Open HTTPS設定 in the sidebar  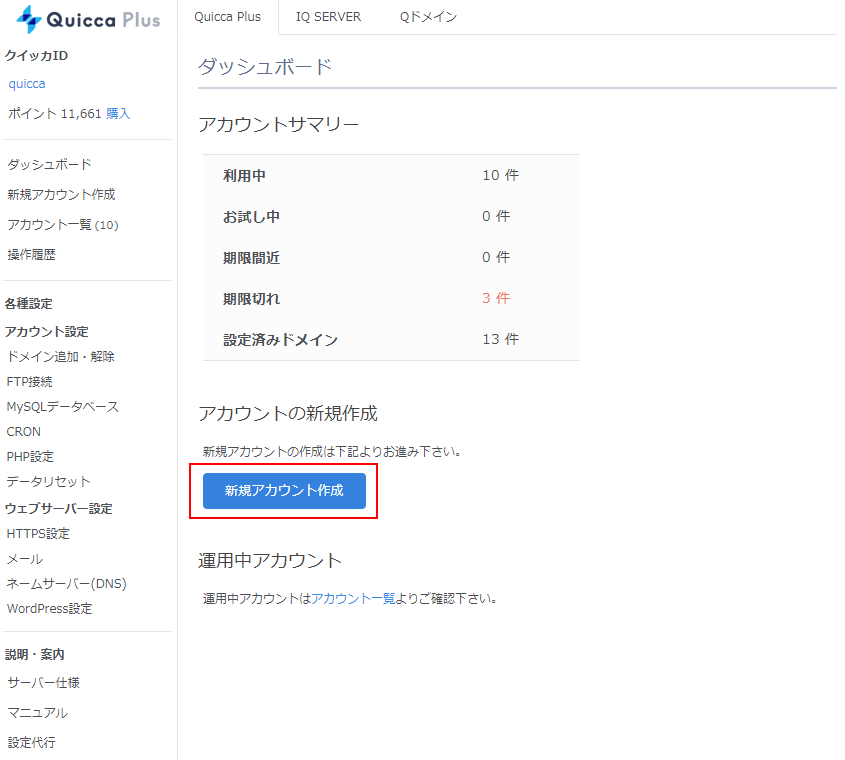click(38, 534)
